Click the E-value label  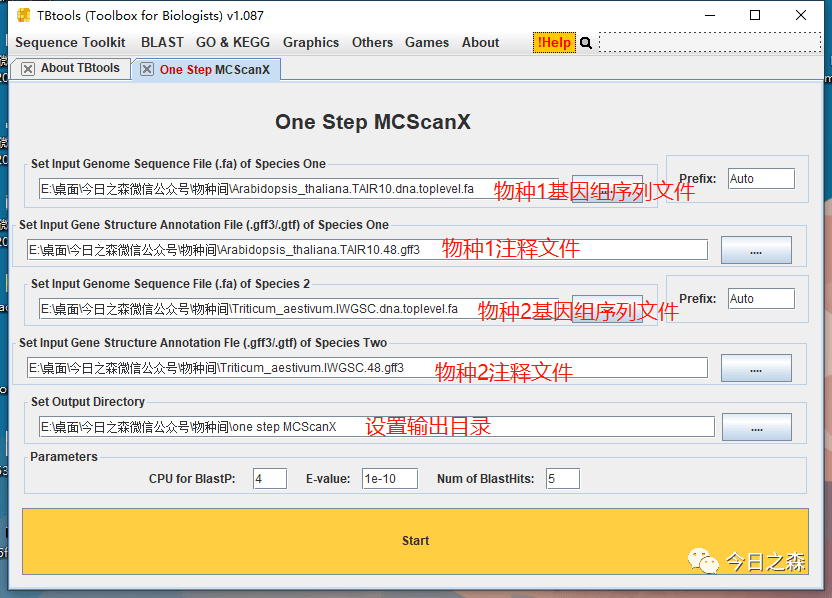click(328, 479)
